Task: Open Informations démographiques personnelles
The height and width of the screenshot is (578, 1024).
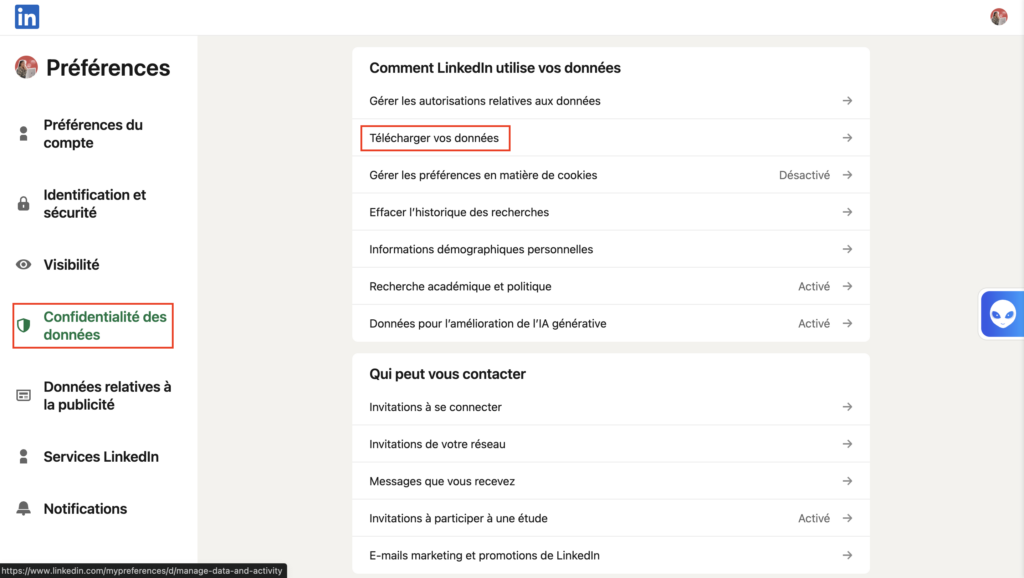Action: [x=611, y=249]
